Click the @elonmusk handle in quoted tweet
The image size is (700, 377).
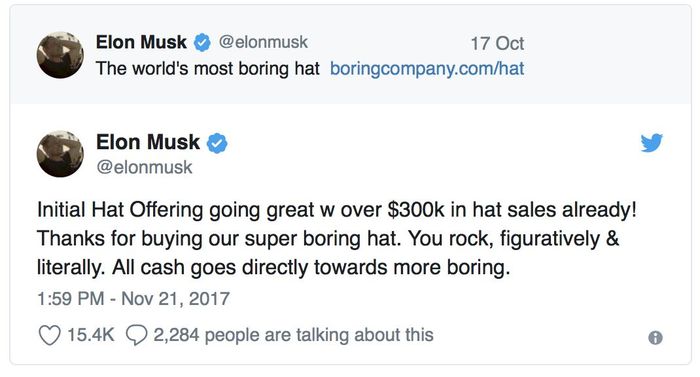(x=263, y=42)
